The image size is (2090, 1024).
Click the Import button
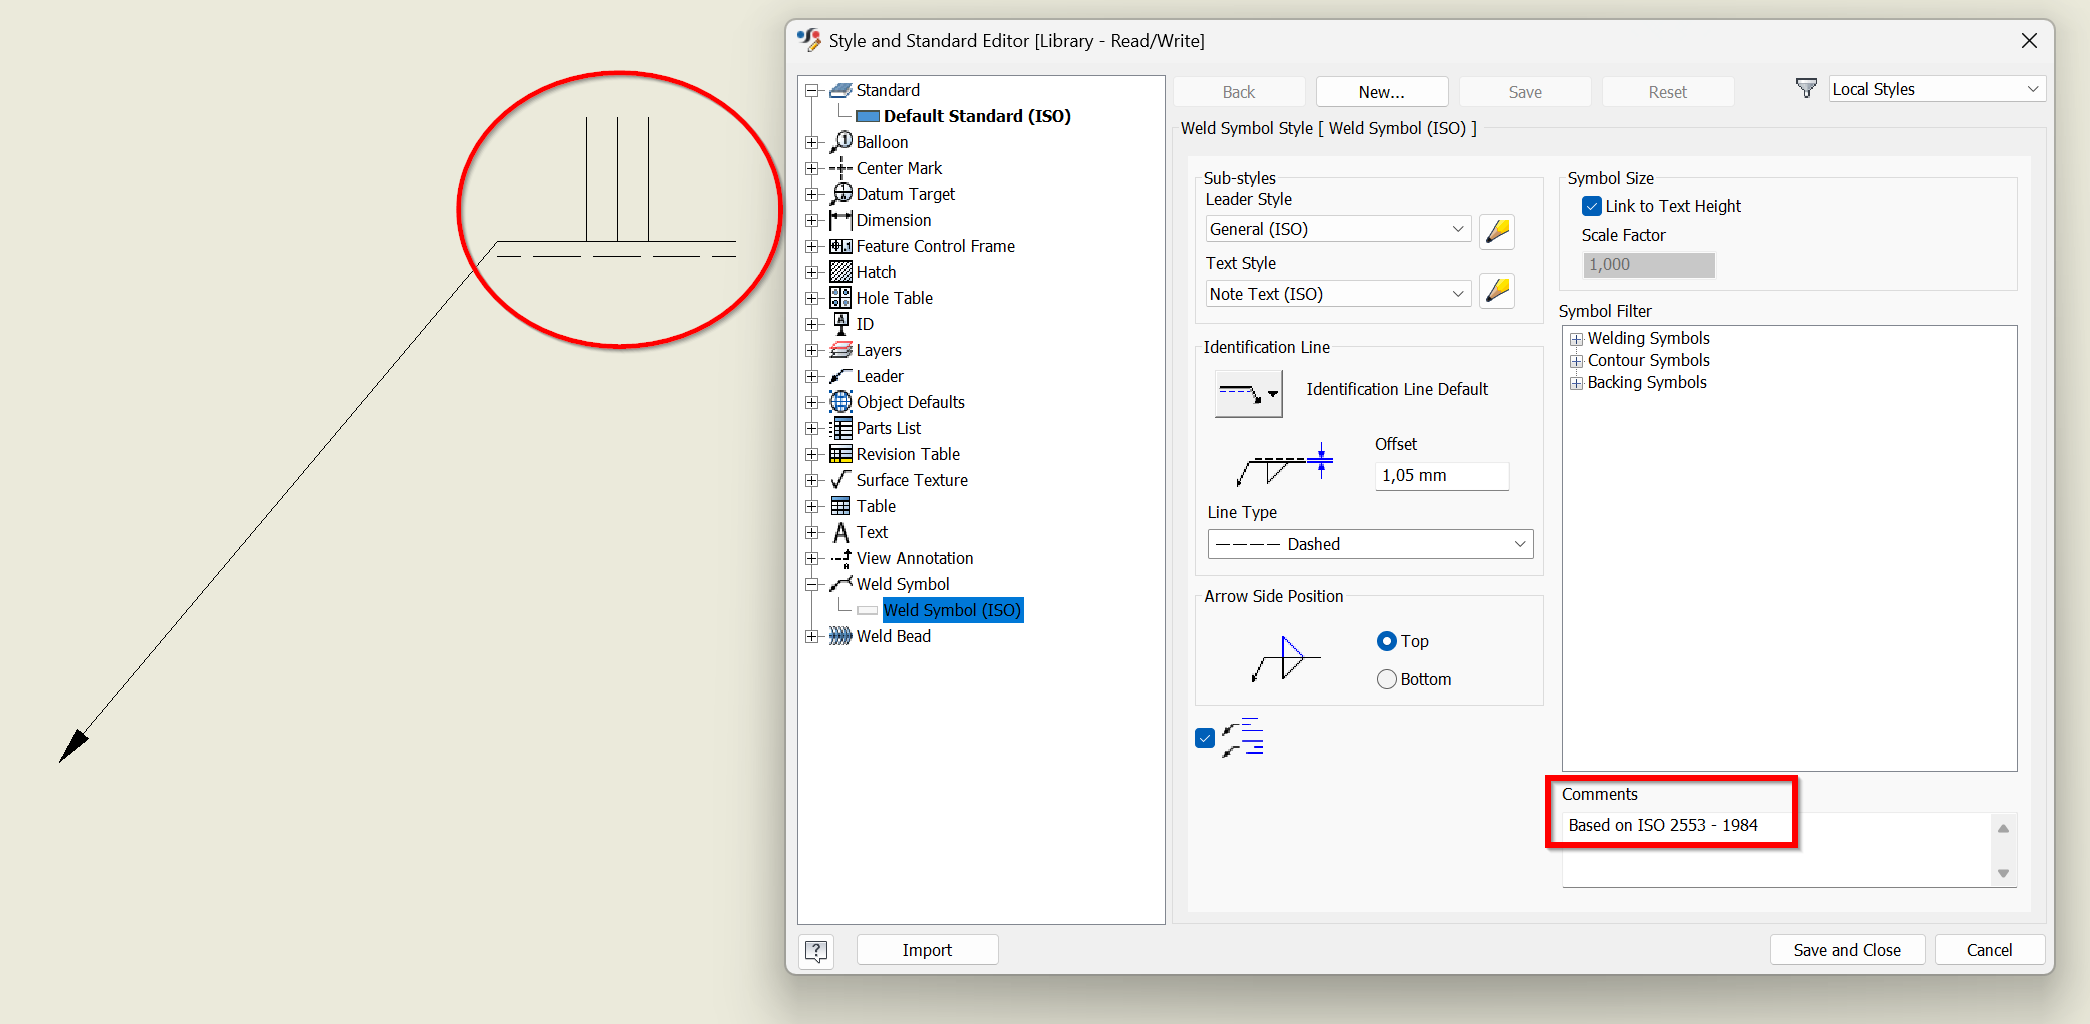click(927, 950)
